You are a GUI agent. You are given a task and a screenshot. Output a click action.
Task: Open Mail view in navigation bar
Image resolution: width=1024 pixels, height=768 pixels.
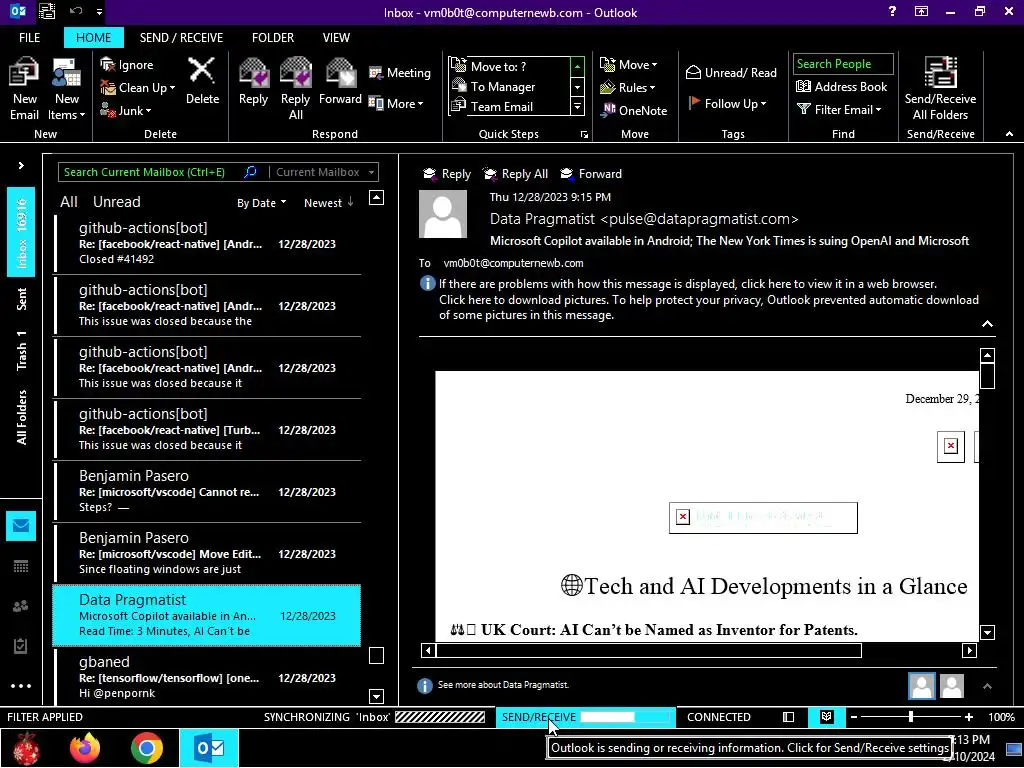(21, 526)
